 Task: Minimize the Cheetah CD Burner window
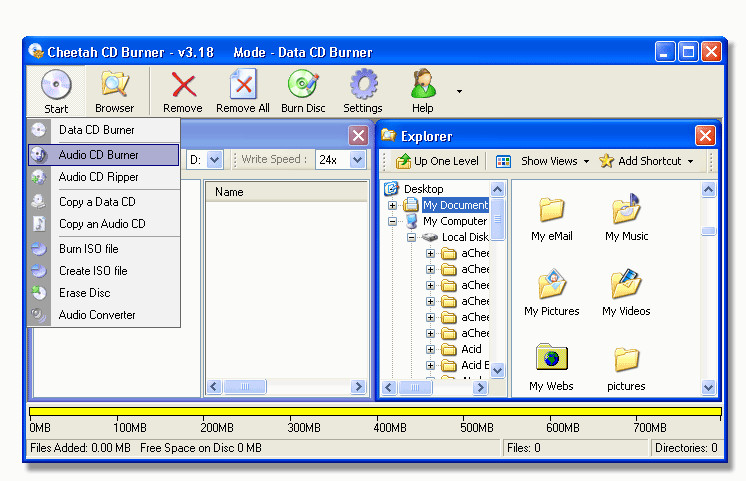(665, 51)
